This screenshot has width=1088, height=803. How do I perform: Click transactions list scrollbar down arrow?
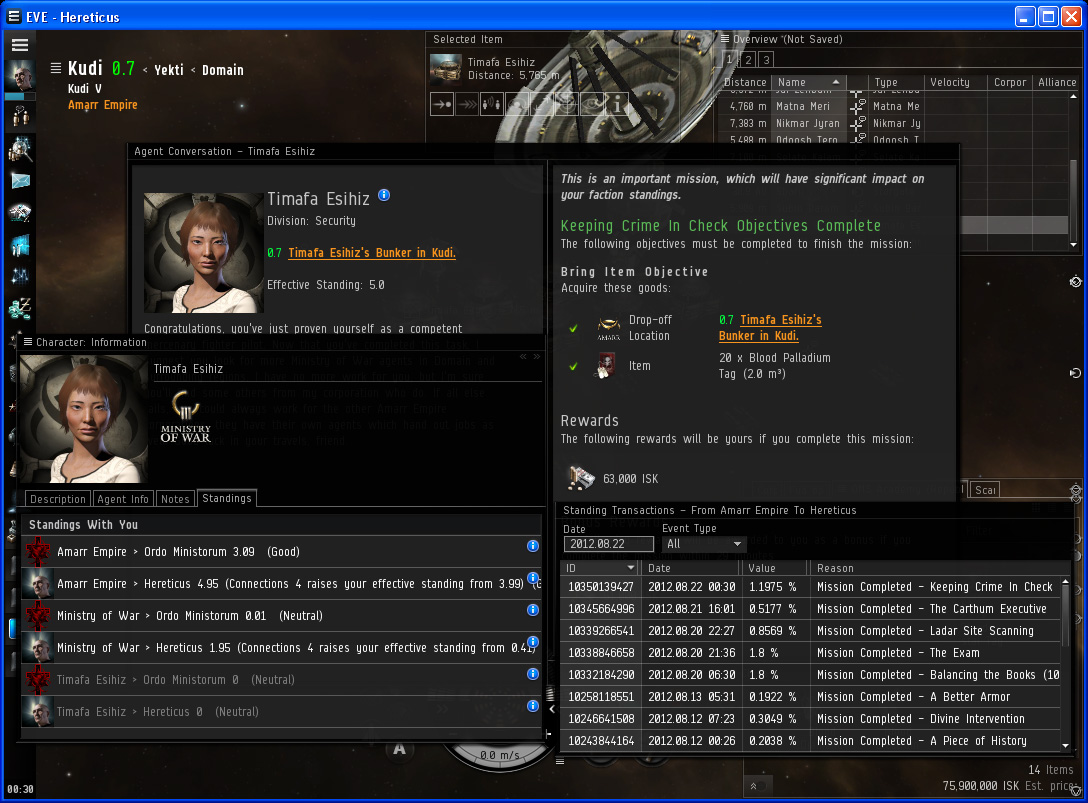pos(1065,745)
